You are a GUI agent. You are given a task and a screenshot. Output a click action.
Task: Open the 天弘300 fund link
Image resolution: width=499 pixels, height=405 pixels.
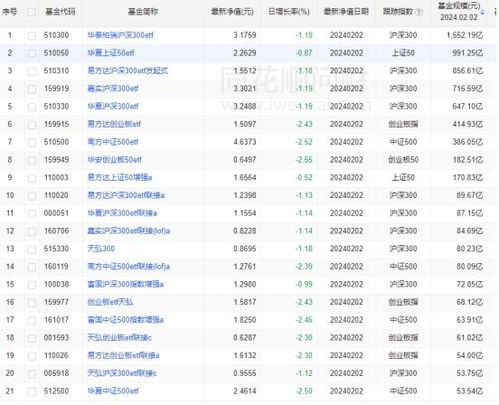point(101,249)
